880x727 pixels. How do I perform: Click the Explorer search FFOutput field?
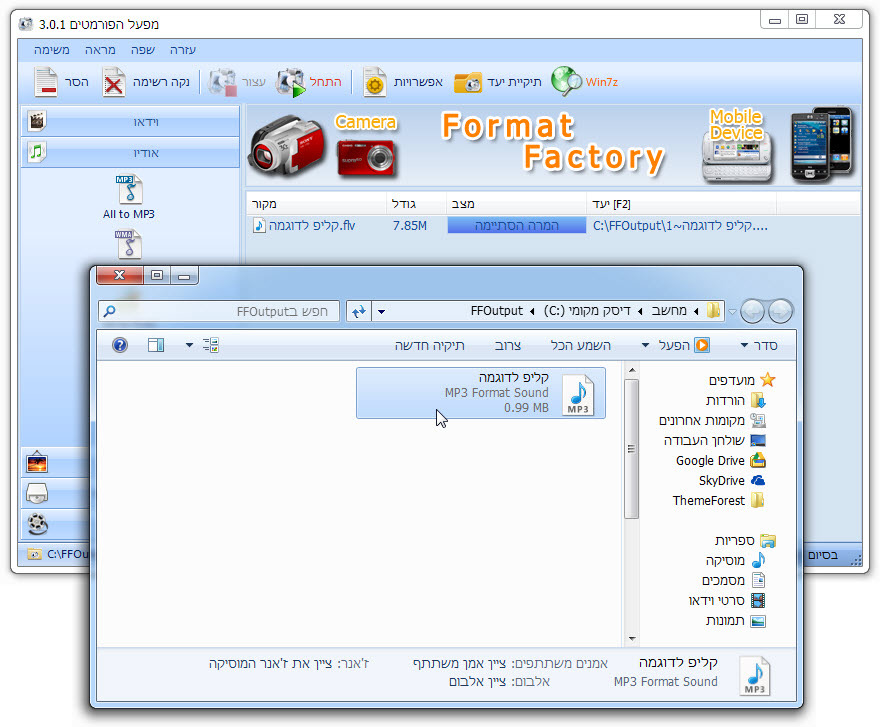219,312
